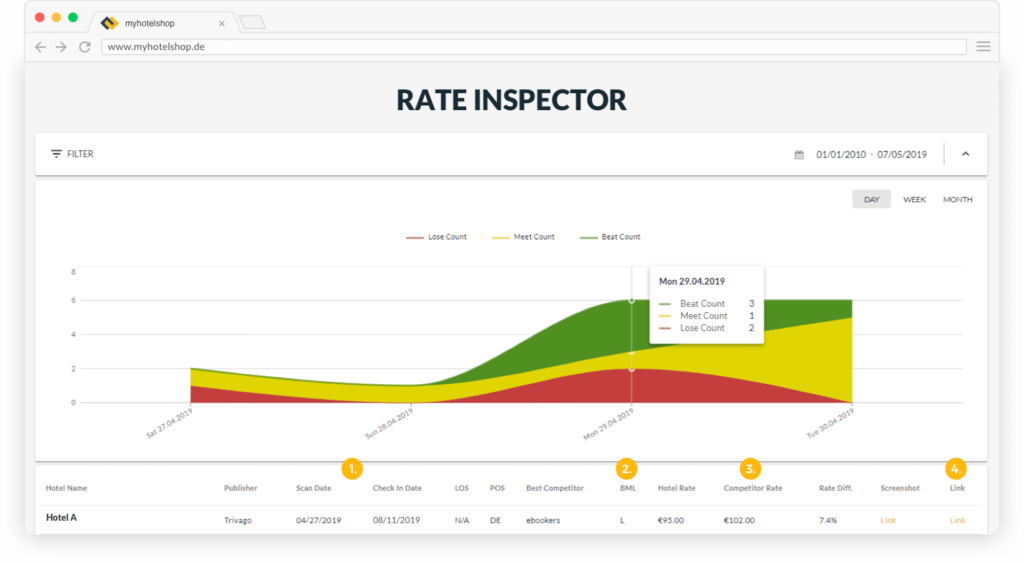Open the browser hamburger menu
Viewport: 1024px width, 562px height.
[983, 46]
